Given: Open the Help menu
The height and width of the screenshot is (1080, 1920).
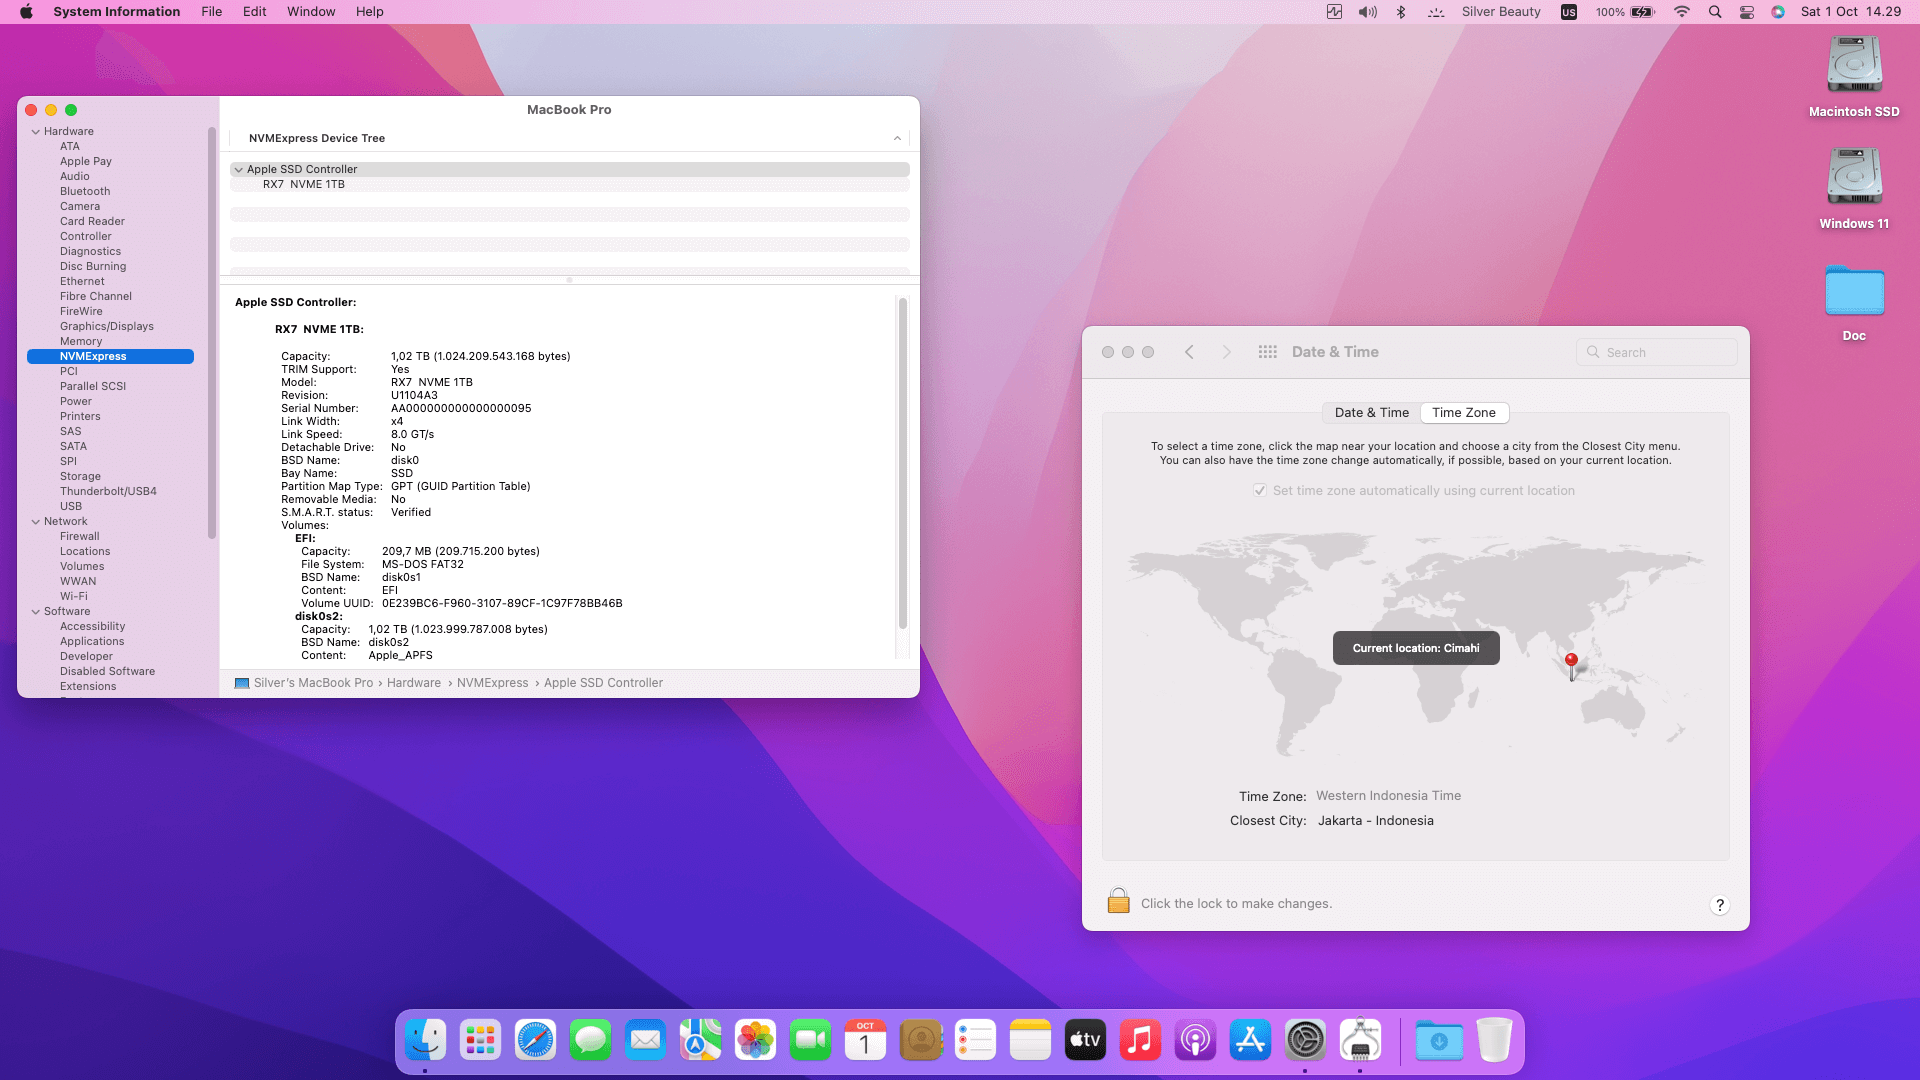Looking at the screenshot, I should pyautogui.click(x=370, y=12).
